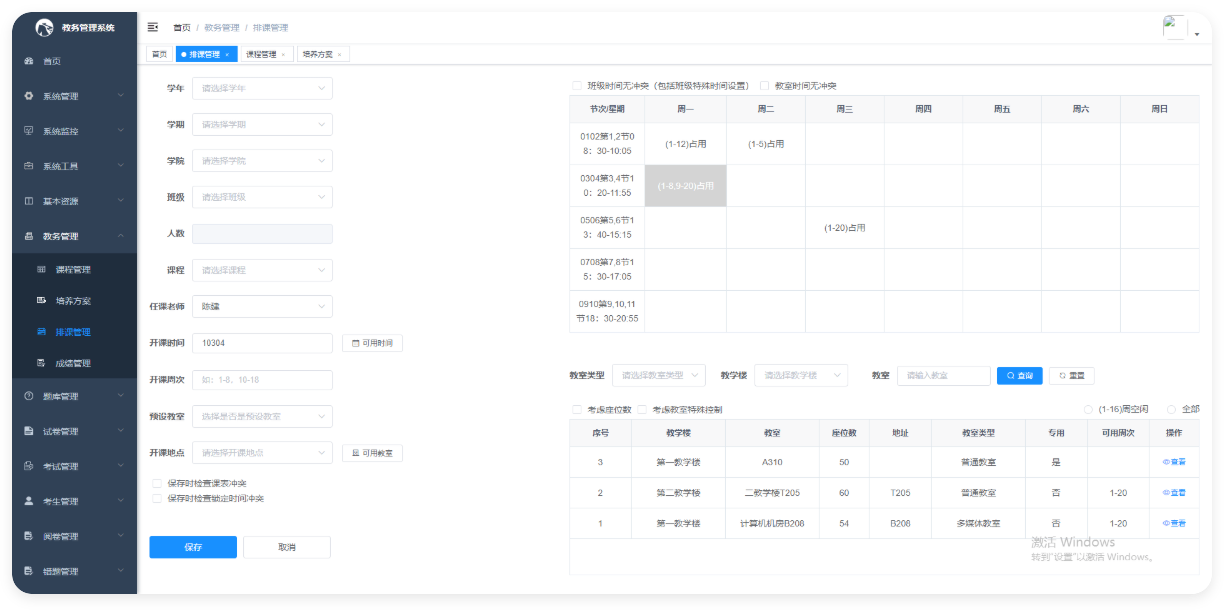Switch to the 首页 page tab
Image resolution: width=1224 pixels, height=610 pixels.
pos(159,54)
